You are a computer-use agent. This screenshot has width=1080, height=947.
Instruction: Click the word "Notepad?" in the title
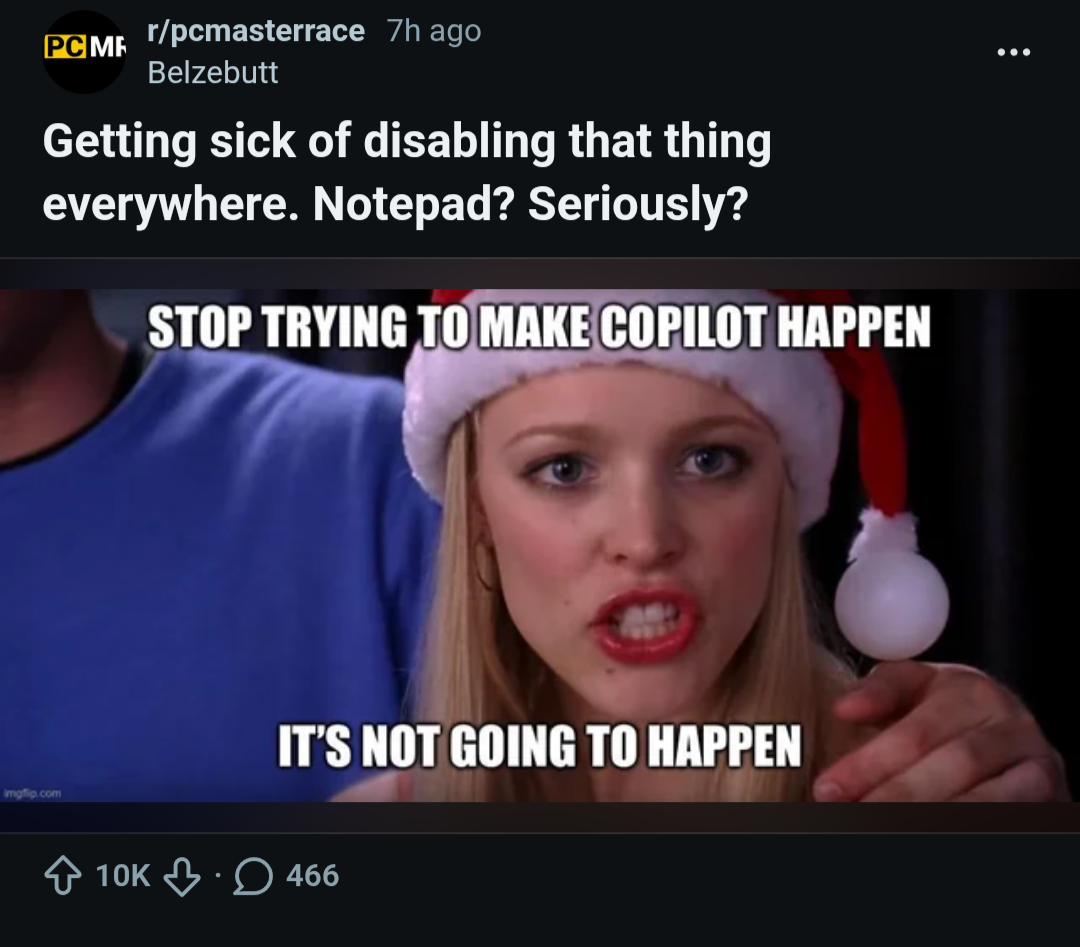[413, 205]
